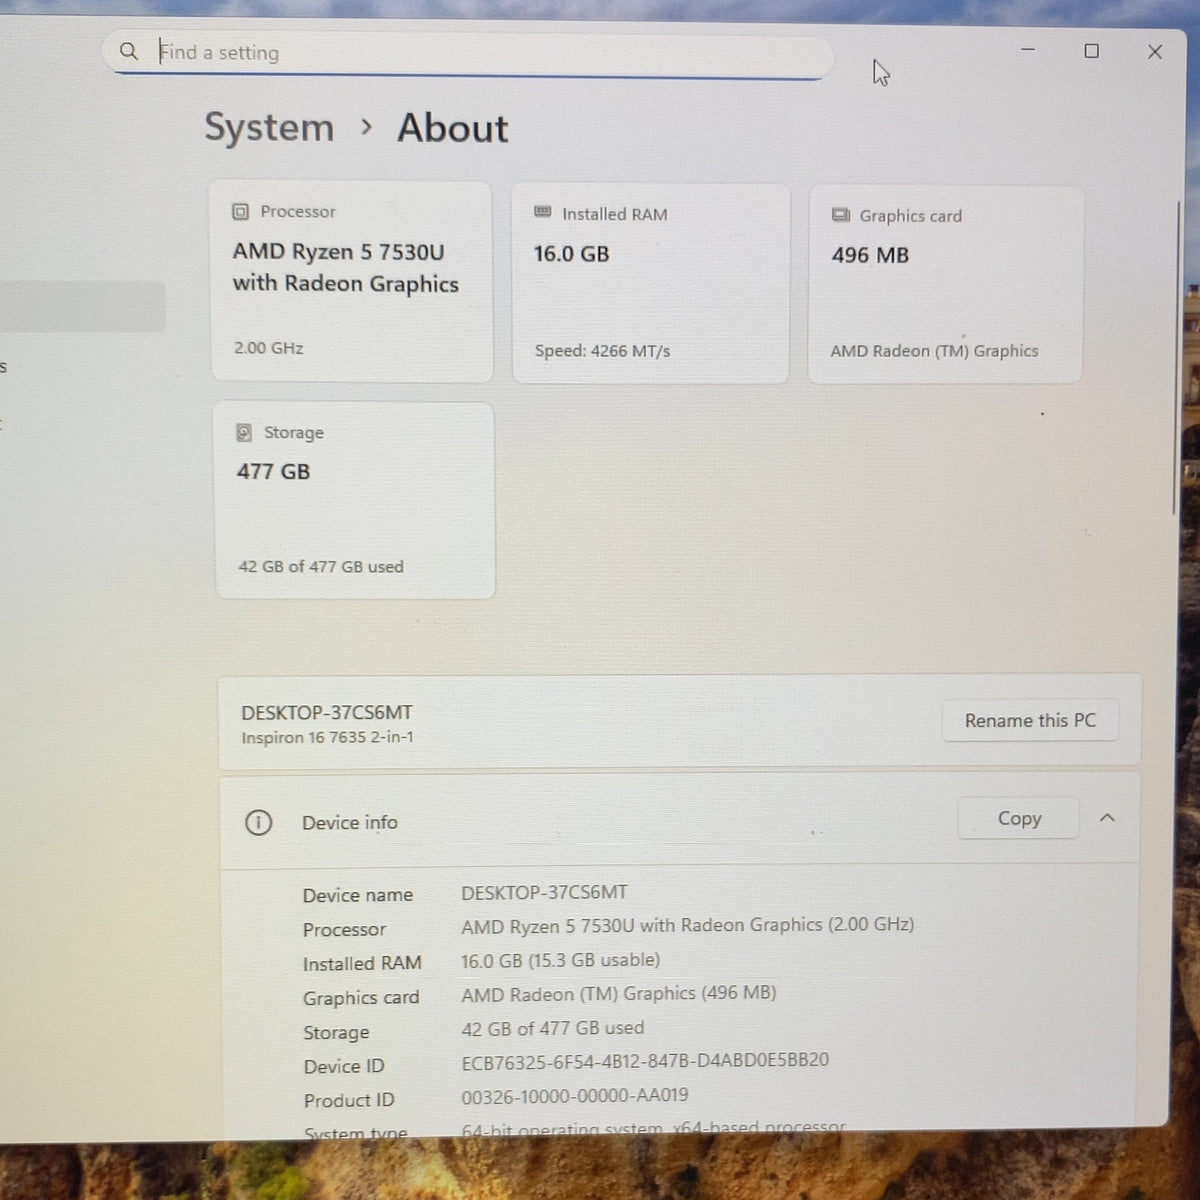
Task: Select processor value ending '(2.00 GHz)'
Action: click(x=688, y=925)
